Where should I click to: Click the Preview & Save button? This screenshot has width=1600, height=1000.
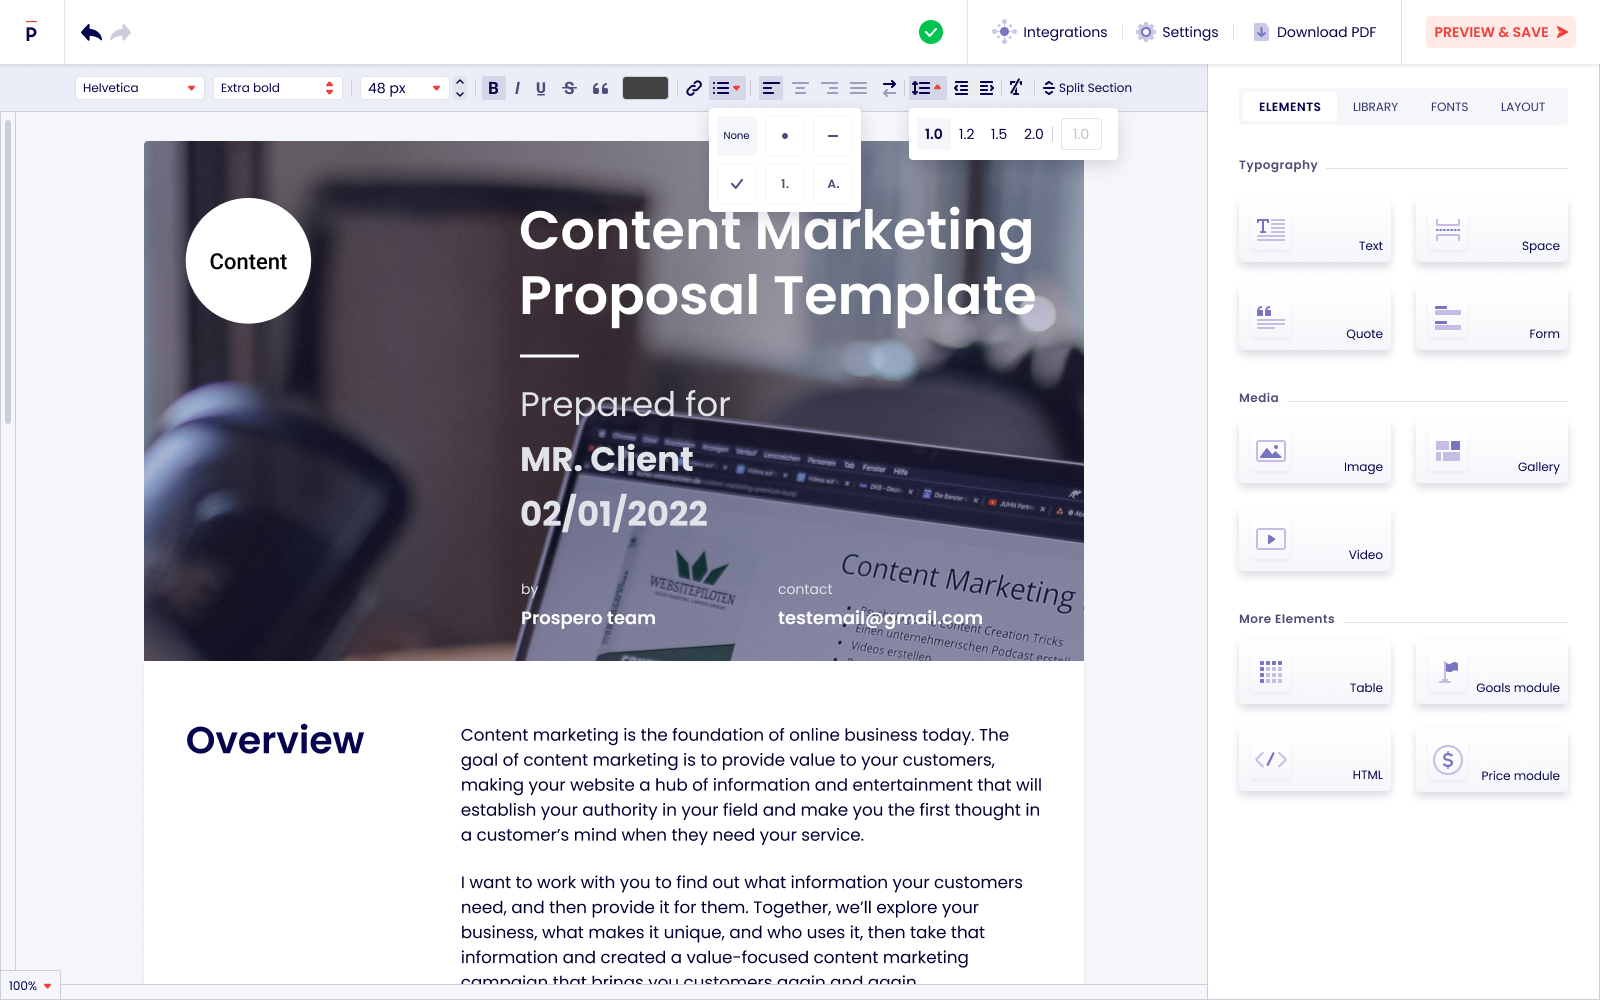(1500, 32)
